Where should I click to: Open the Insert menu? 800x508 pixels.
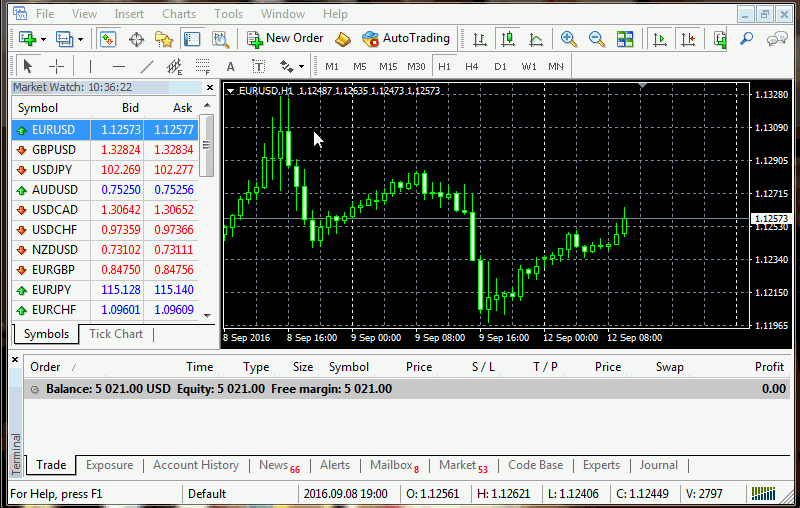coord(129,14)
